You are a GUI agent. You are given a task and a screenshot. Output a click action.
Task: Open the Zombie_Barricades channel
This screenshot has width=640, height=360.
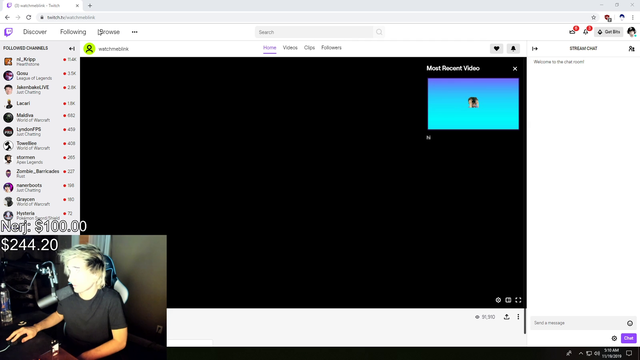(40, 173)
